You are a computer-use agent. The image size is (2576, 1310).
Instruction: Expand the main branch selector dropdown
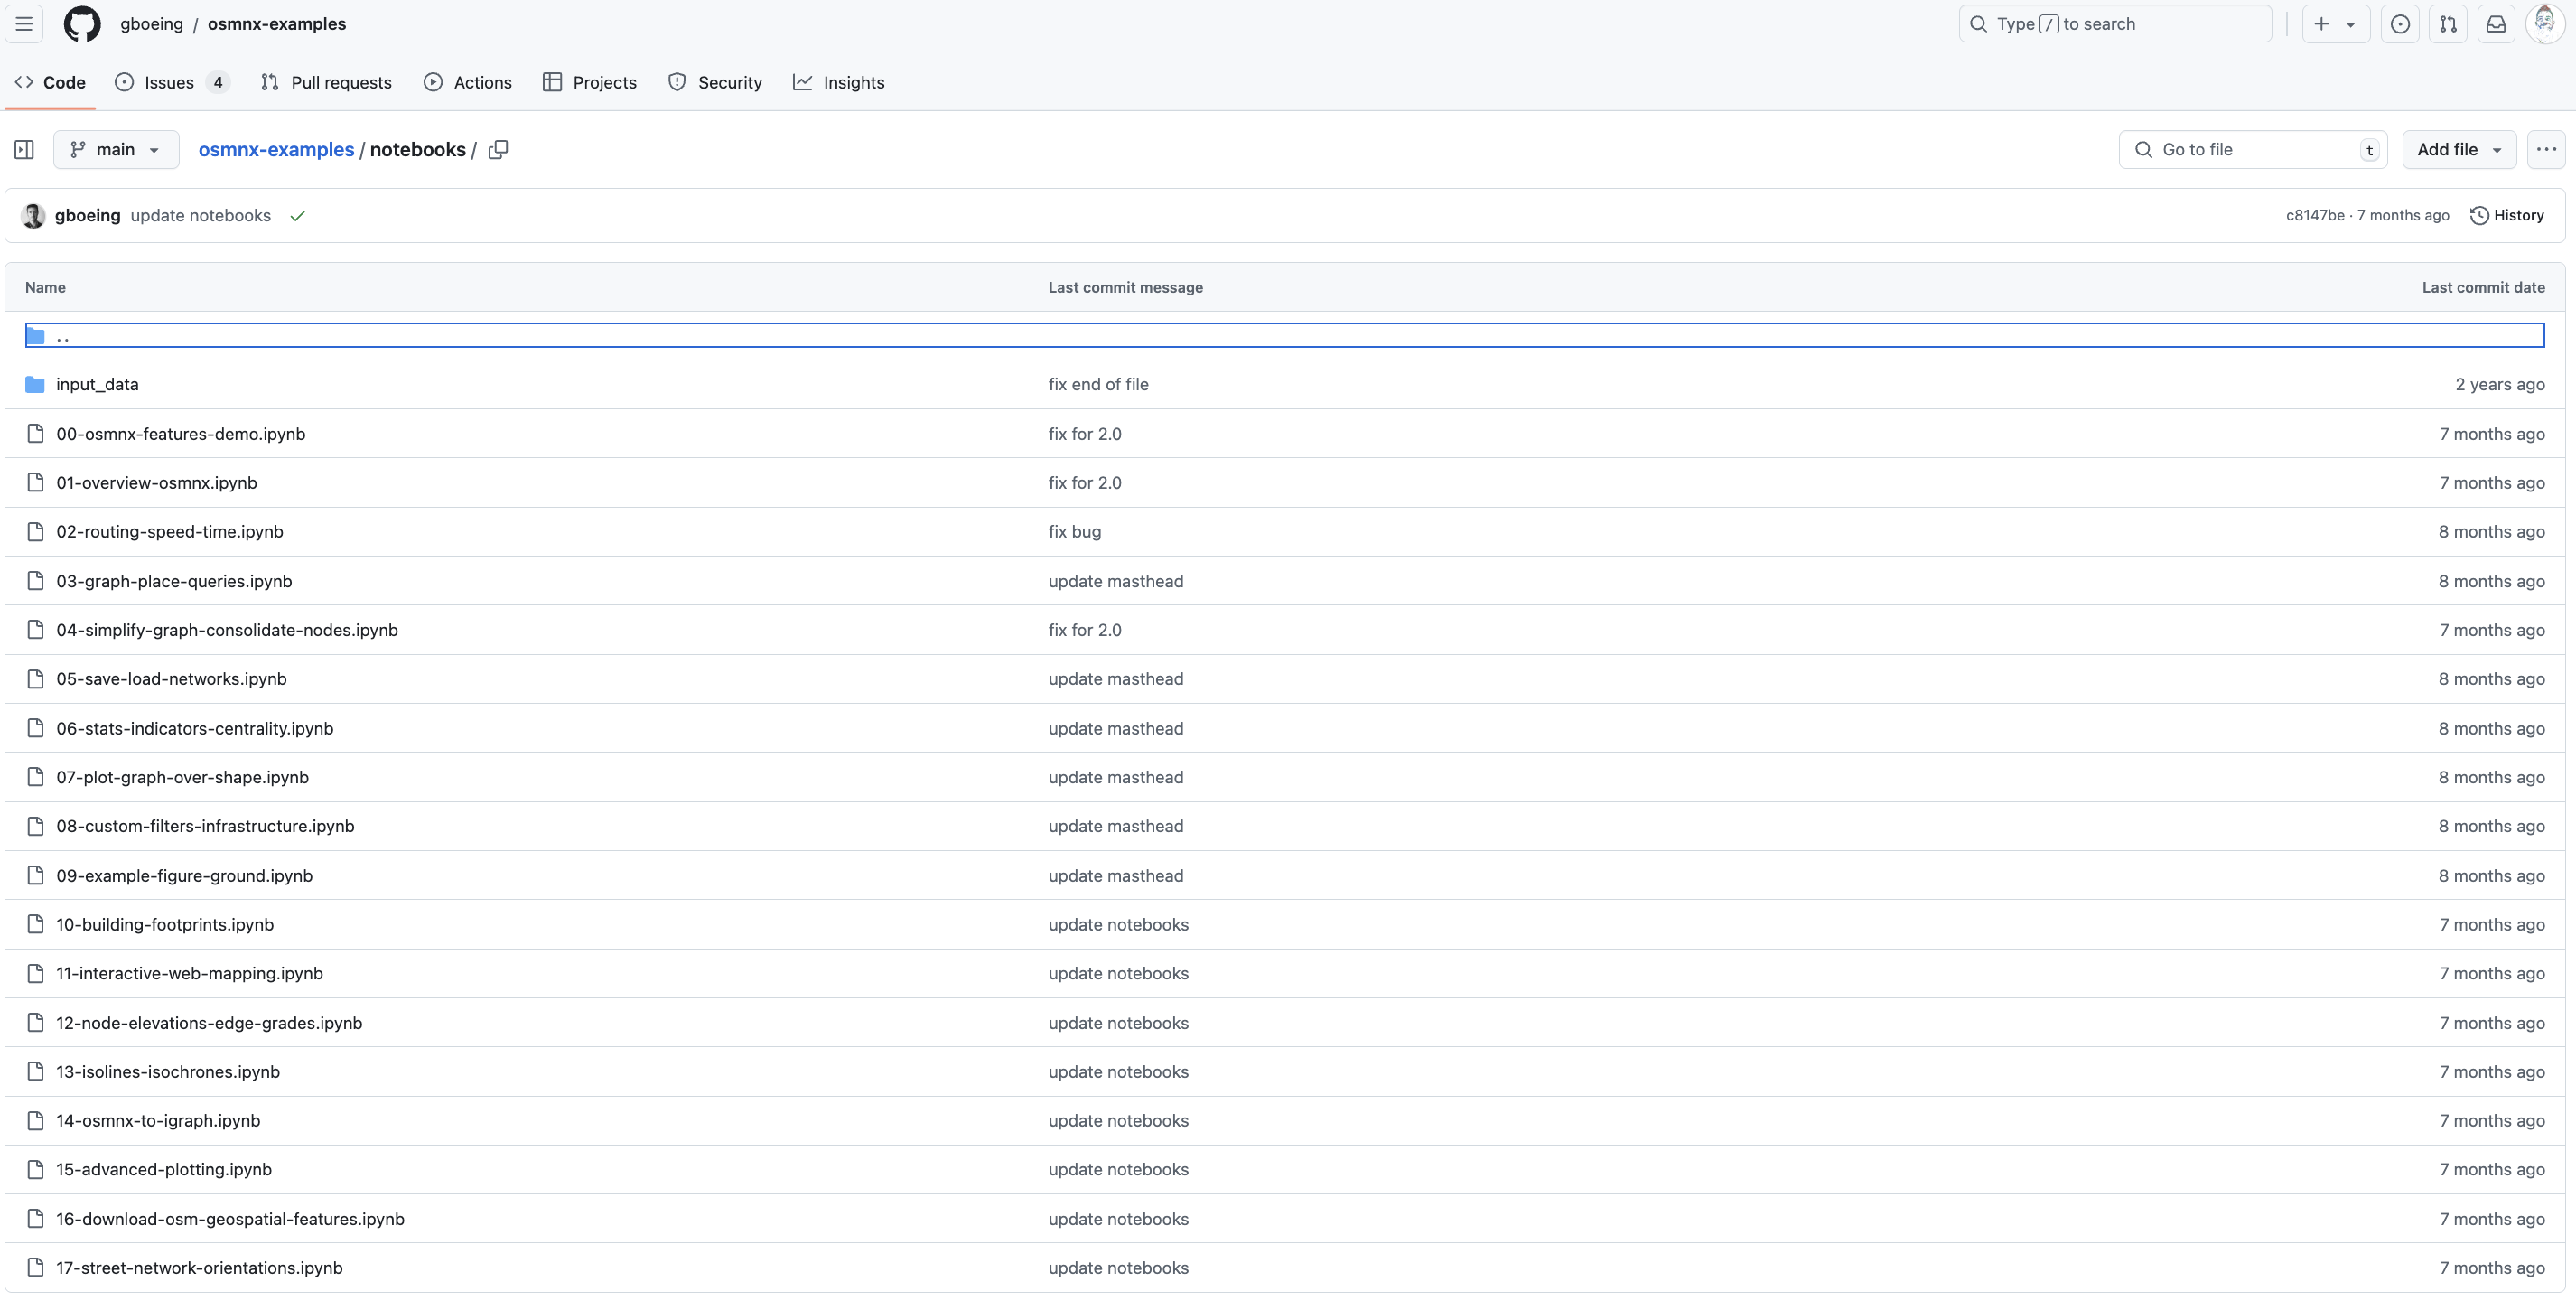(x=116, y=149)
